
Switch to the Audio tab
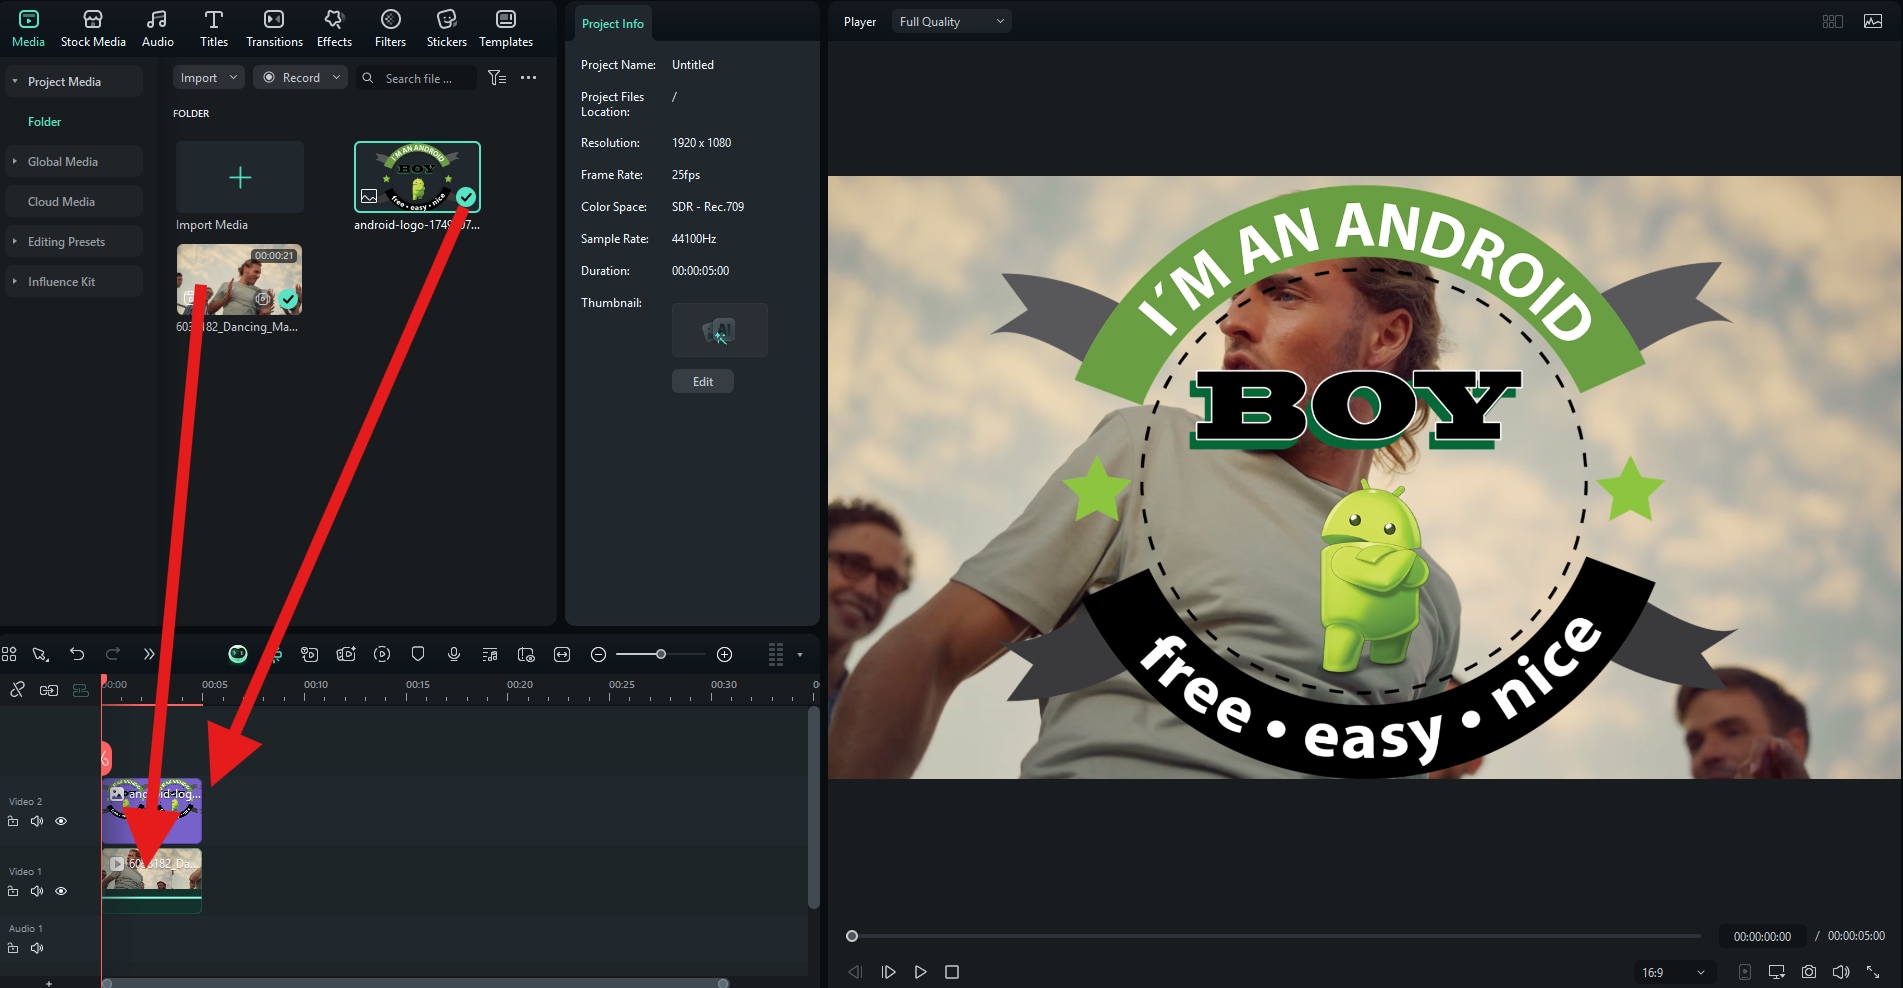(x=157, y=28)
